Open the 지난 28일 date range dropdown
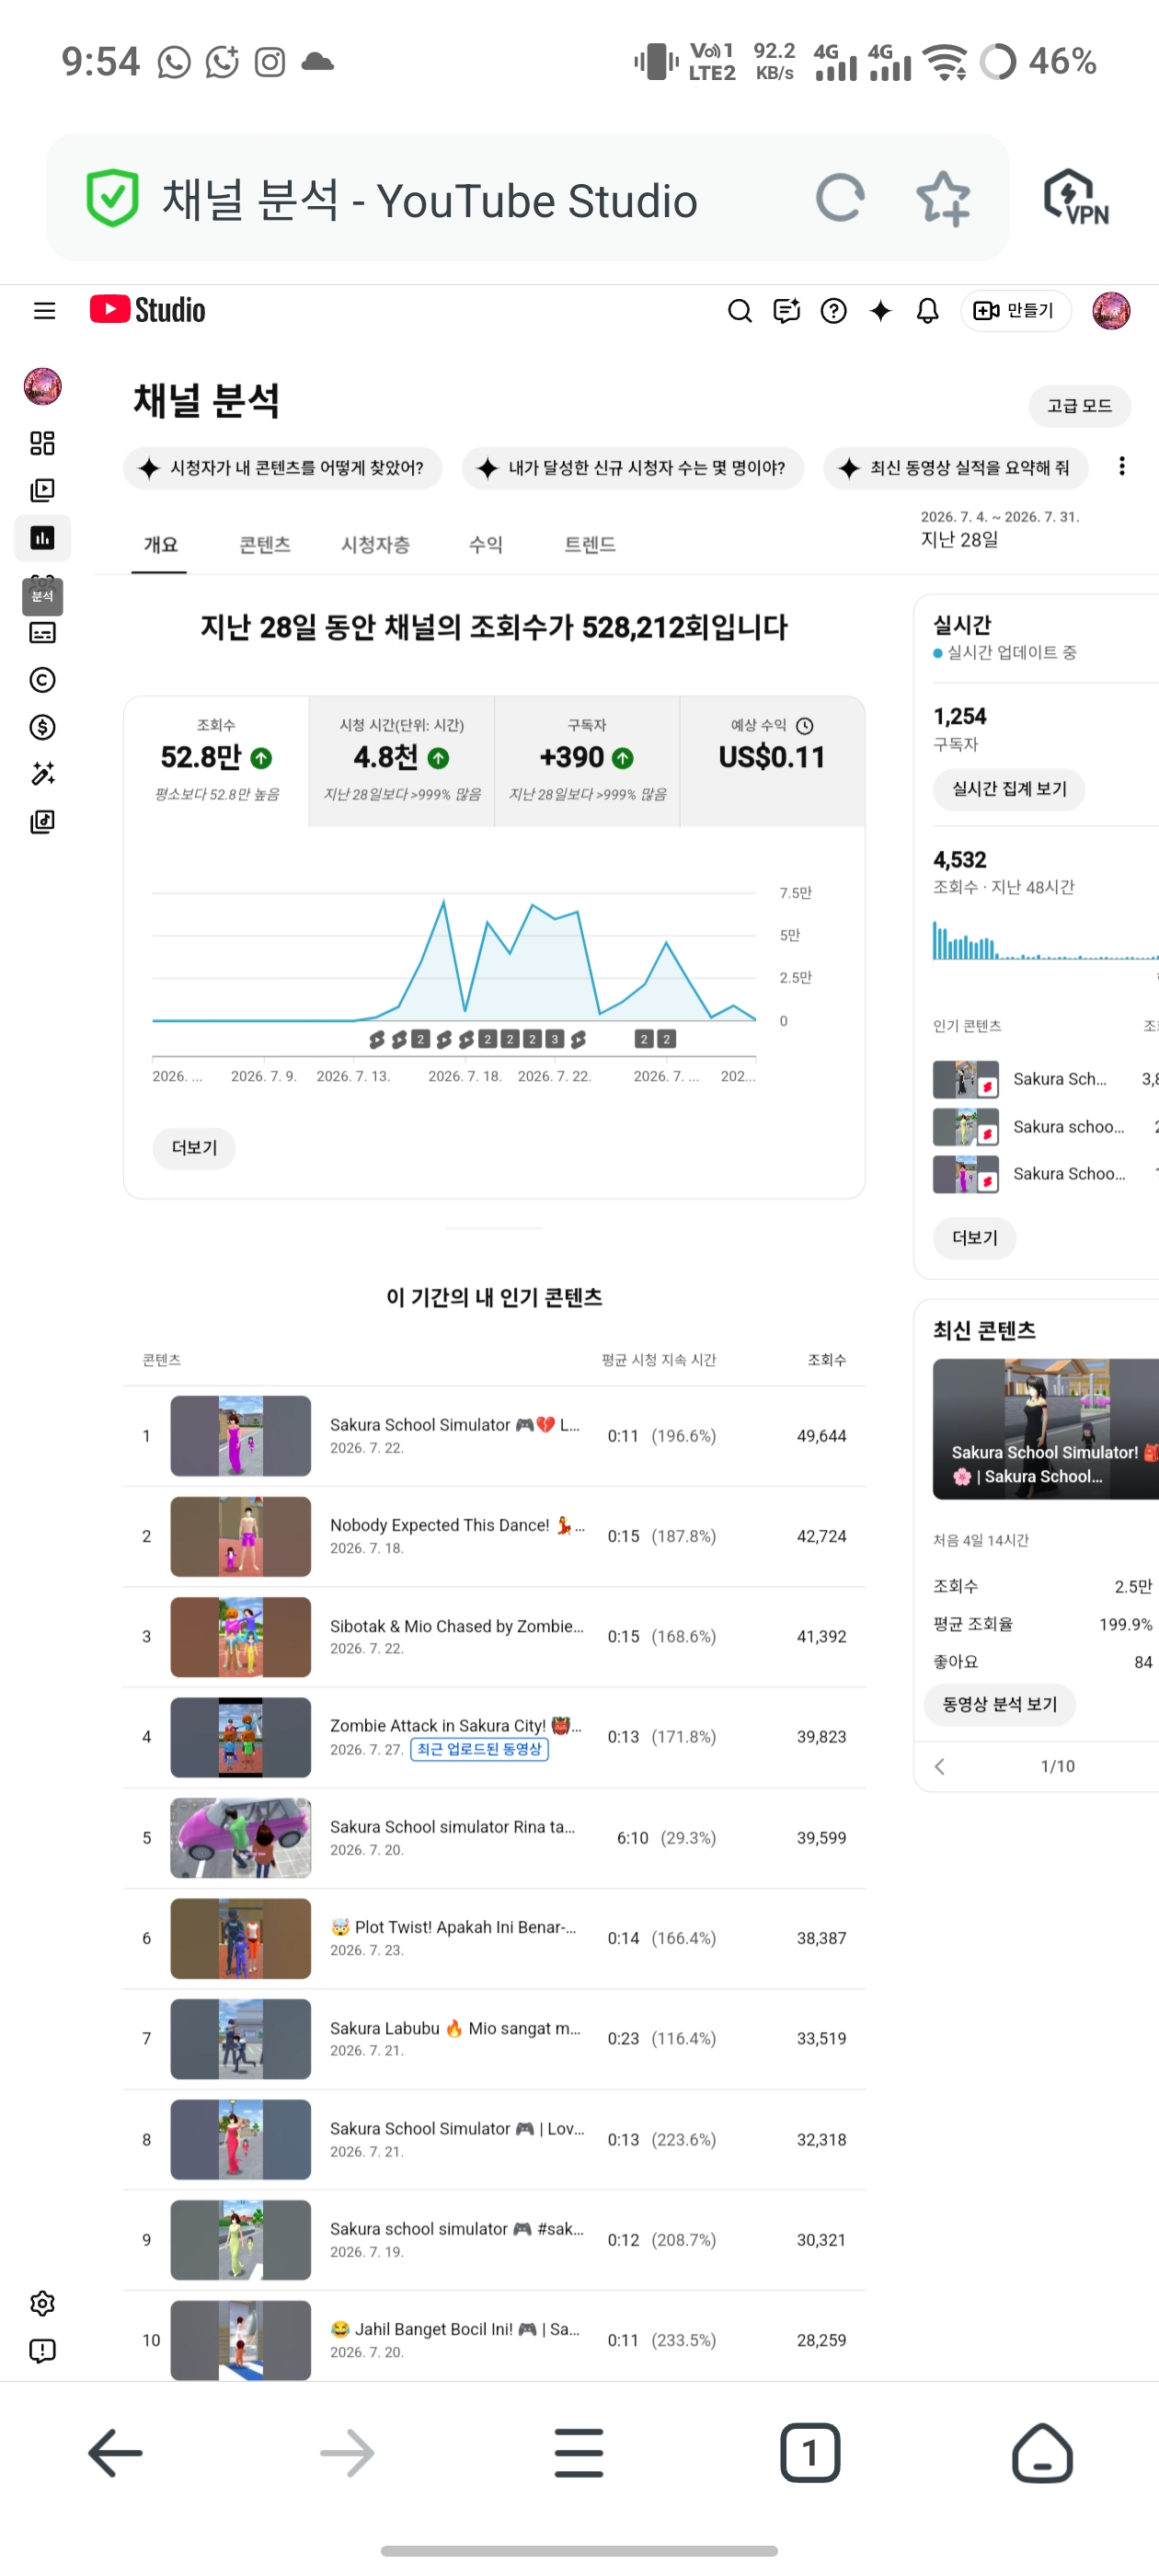Screen dimensions: 1159x2576 point(1000,529)
